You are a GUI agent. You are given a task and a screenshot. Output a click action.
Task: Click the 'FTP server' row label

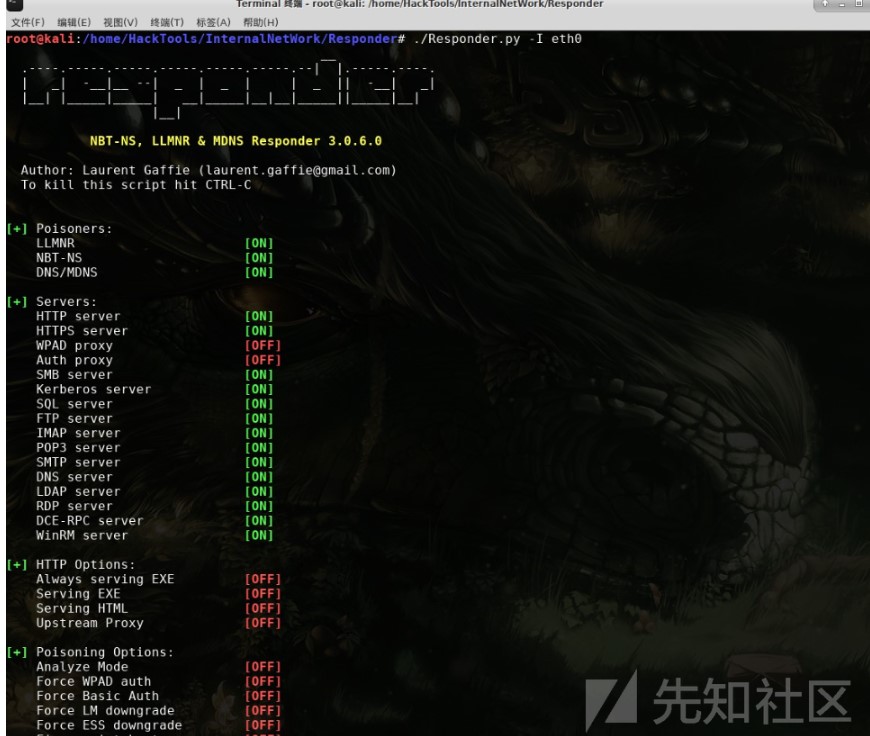[74, 419]
